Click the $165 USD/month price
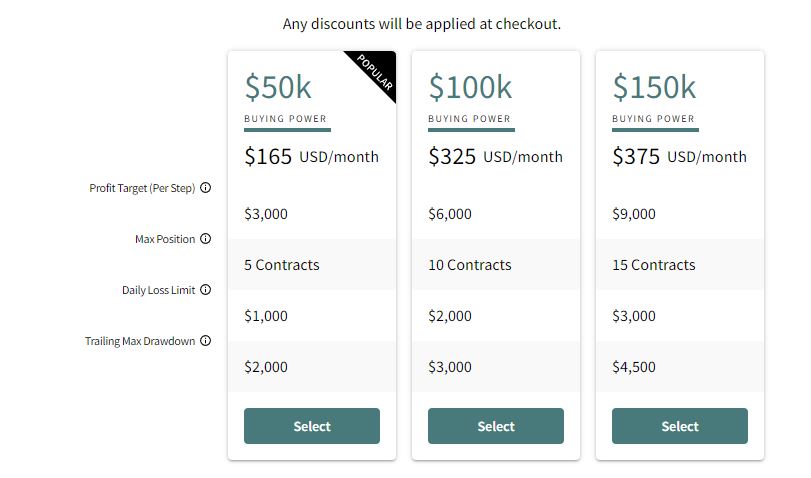The height and width of the screenshot is (478, 811). click(311, 157)
